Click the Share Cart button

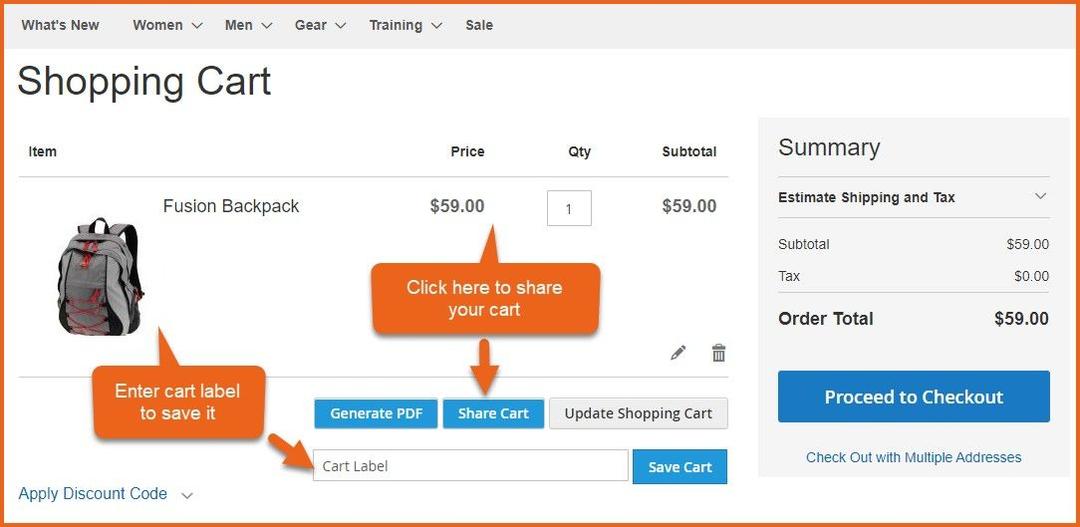pos(493,414)
